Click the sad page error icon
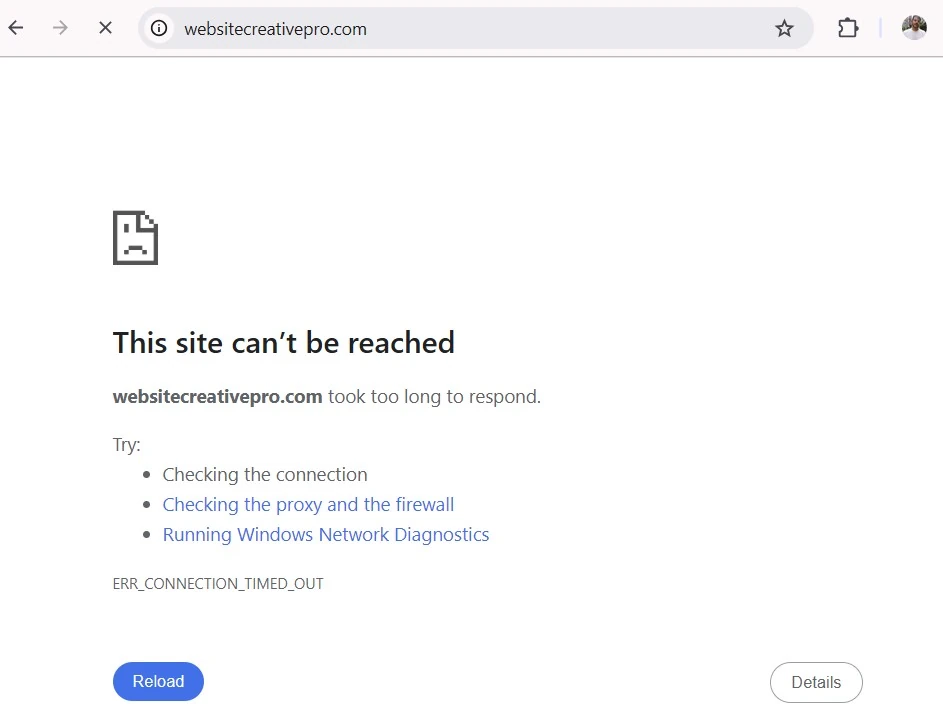Image resolution: width=943 pixels, height=726 pixels. point(136,238)
